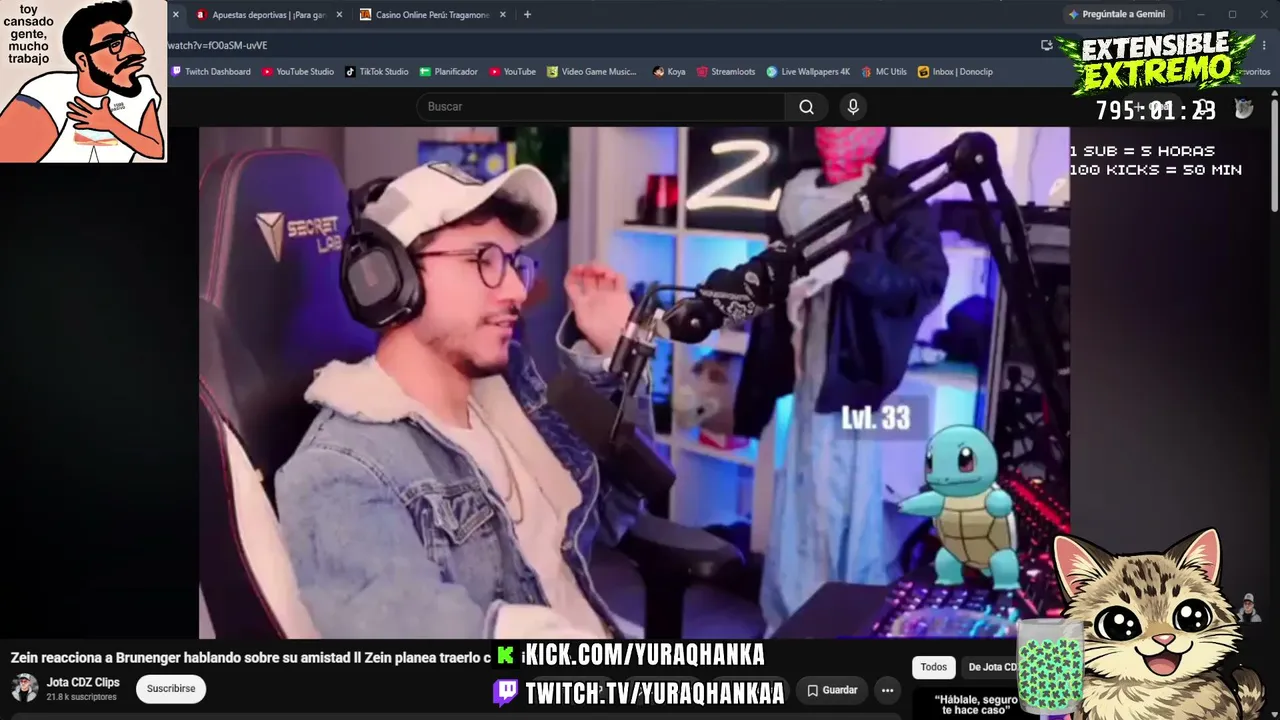Open the TikTok Studio bookmark
The image size is (1280, 720).
[x=377, y=72]
